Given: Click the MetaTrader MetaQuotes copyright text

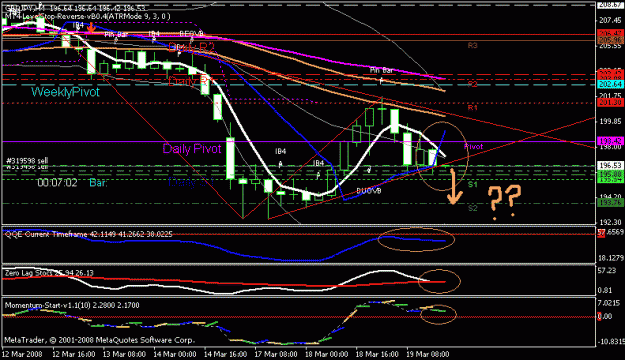Looking at the screenshot, I should pyautogui.click(x=99, y=340).
